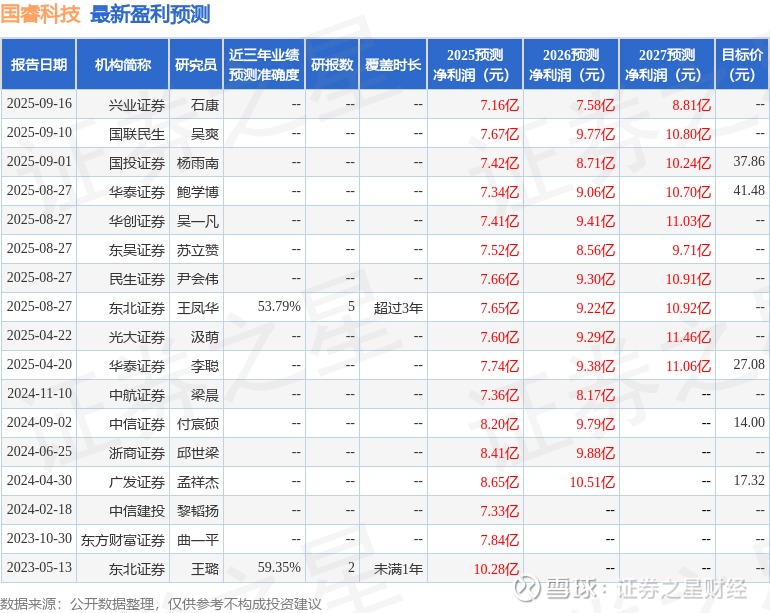Click target price 41.48

pyautogui.click(x=749, y=191)
